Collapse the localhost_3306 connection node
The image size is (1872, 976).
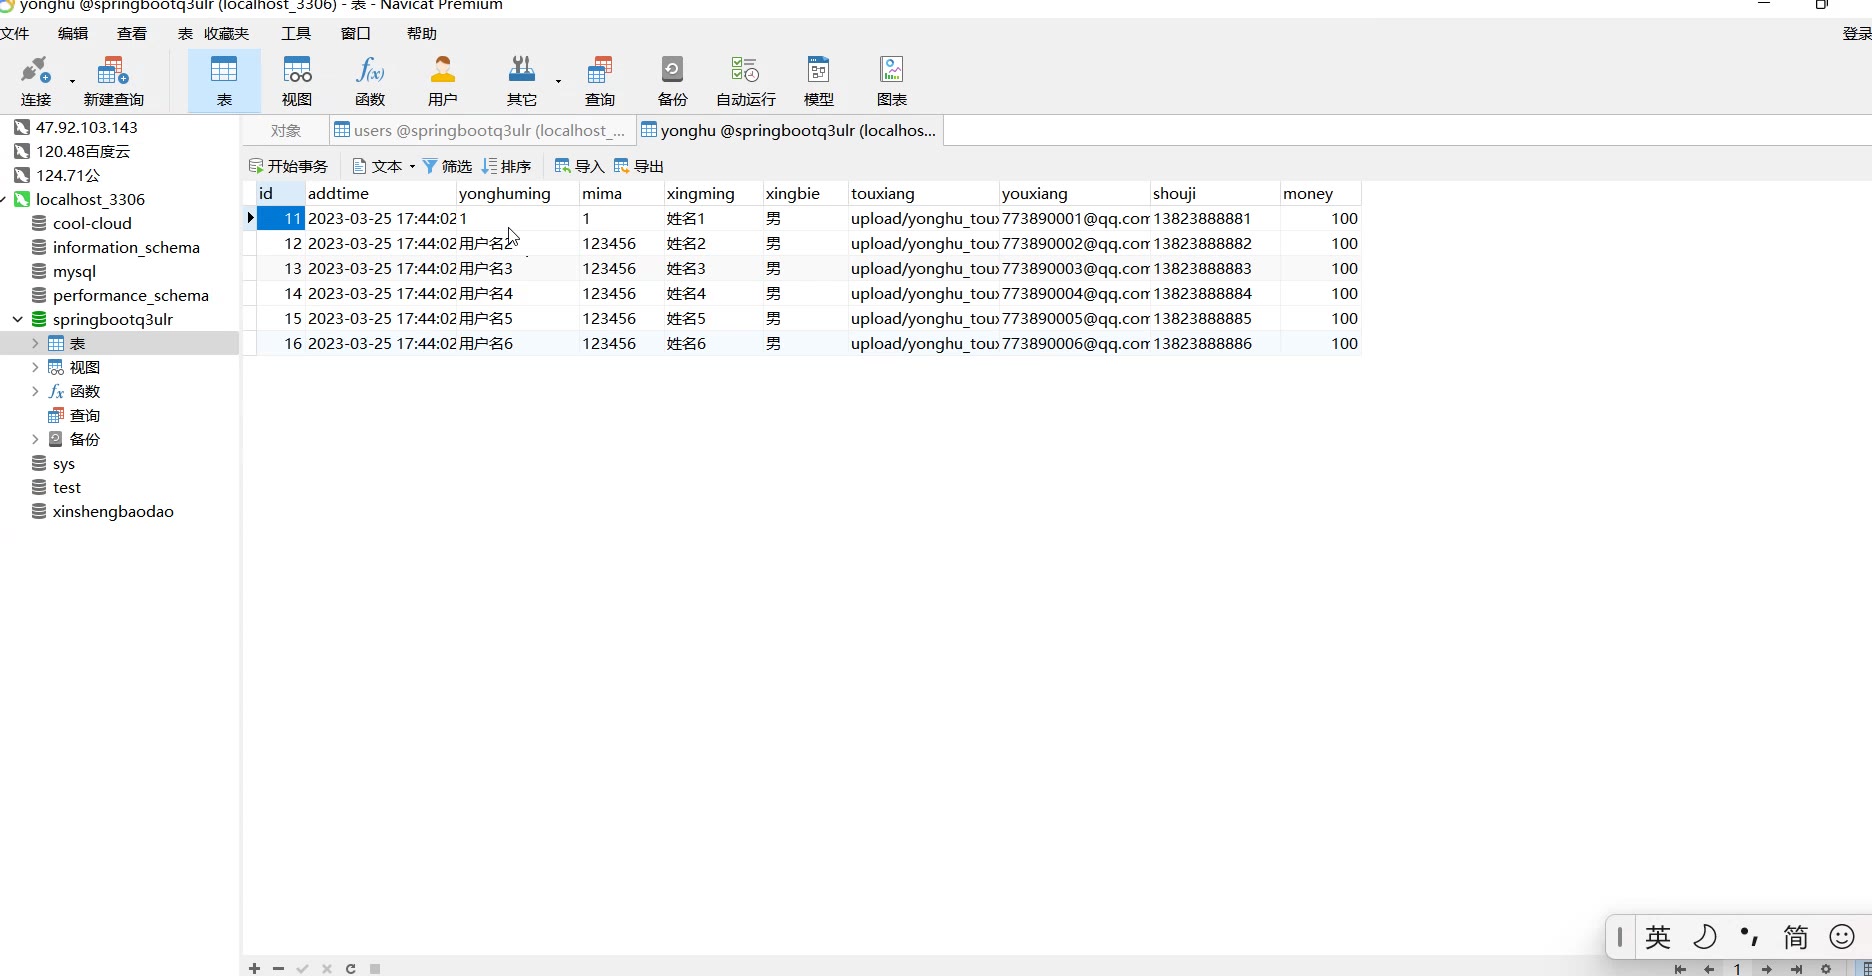click(x=3, y=199)
